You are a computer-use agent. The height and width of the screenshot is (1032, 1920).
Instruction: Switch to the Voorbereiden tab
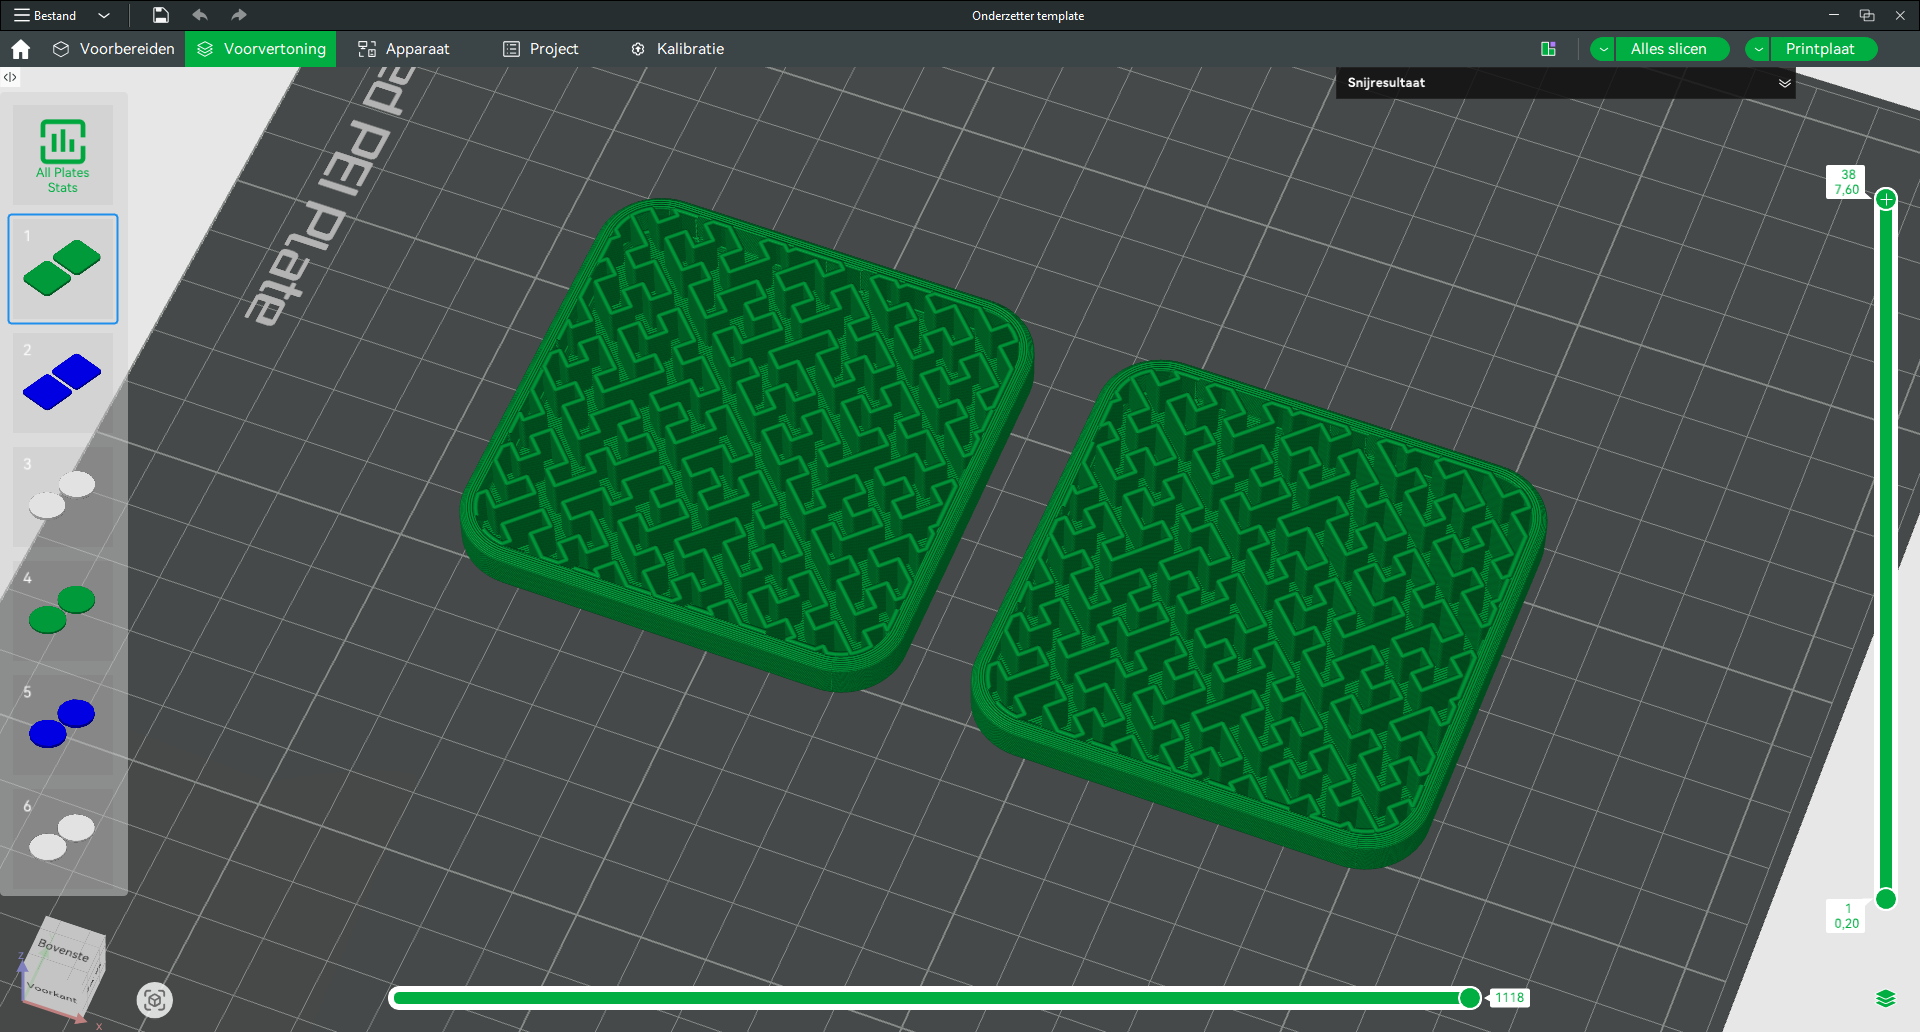pyautogui.click(x=113, y=49)
